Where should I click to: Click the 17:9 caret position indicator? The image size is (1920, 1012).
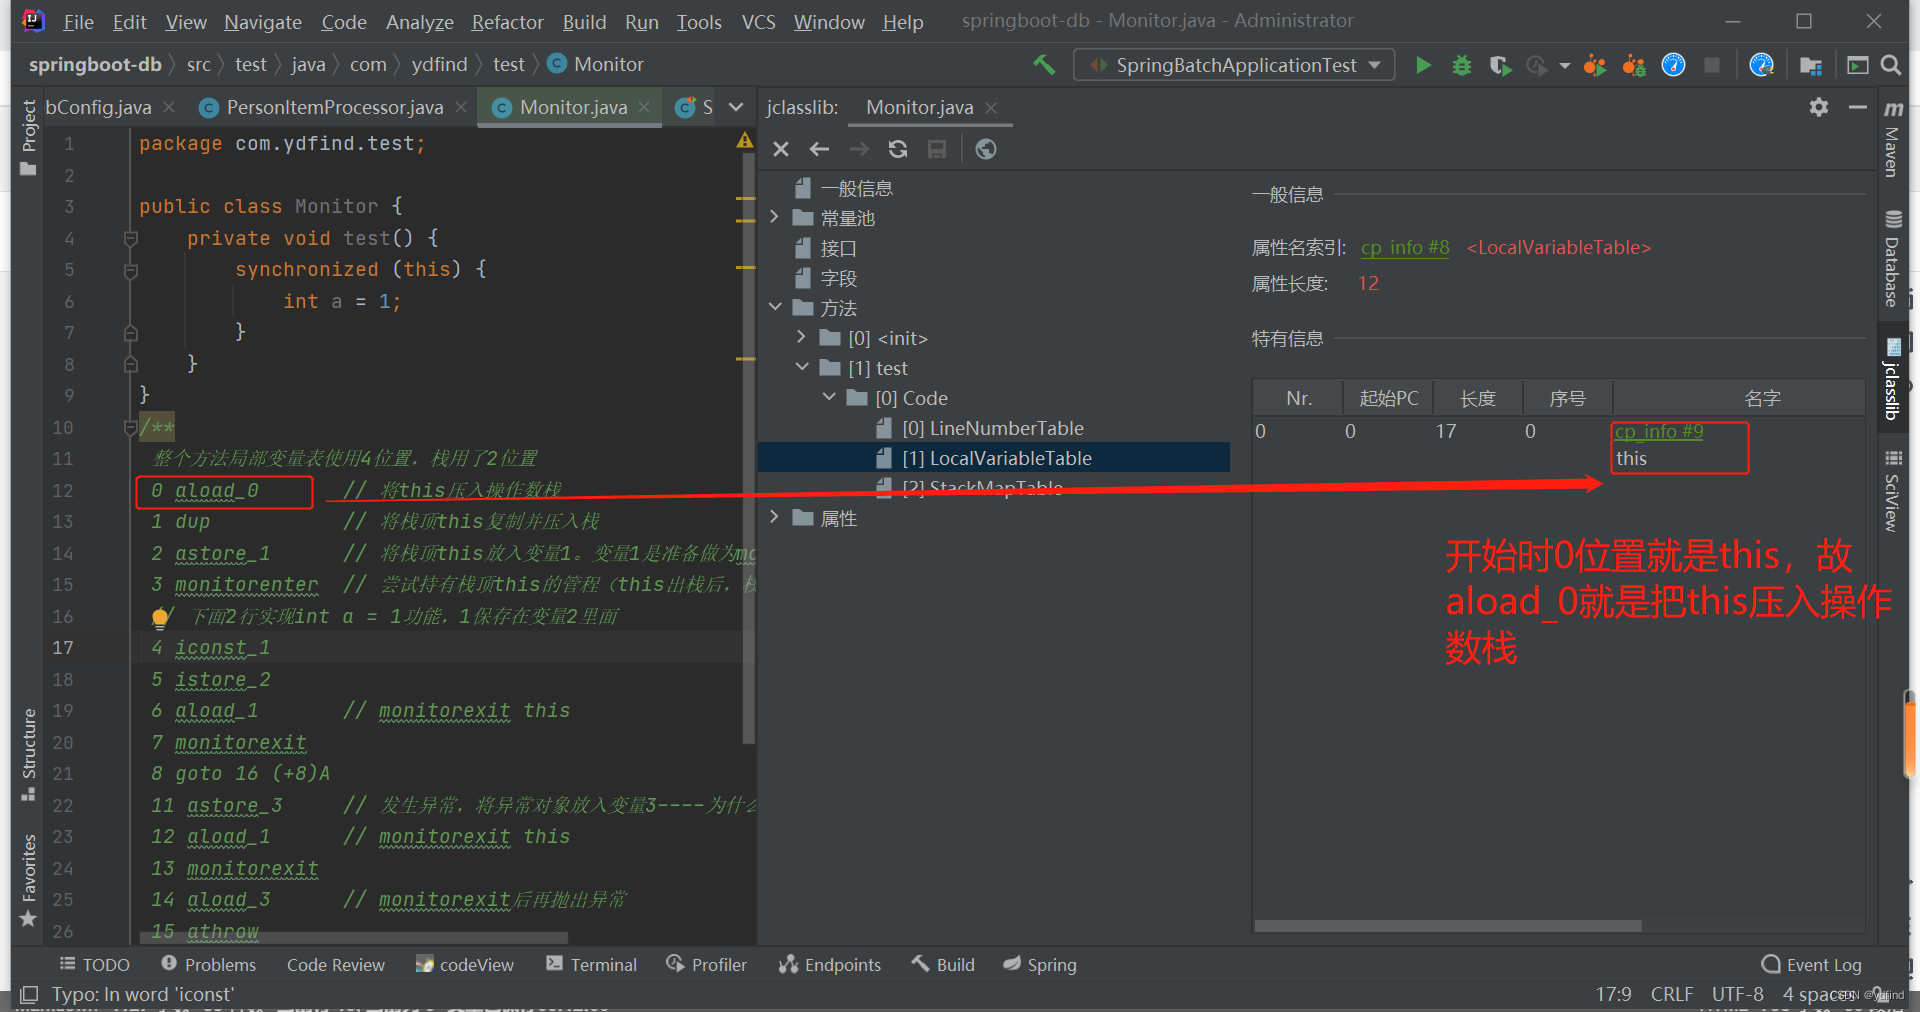[1613, 994]
